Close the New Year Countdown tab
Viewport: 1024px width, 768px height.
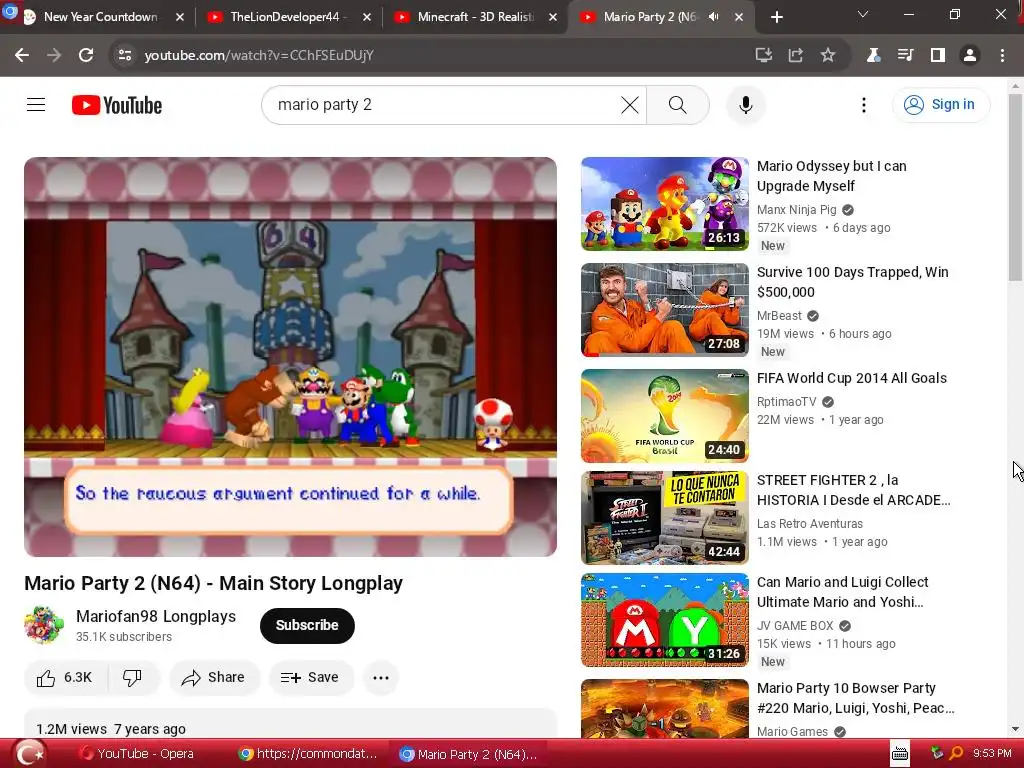tap(180, 17)
